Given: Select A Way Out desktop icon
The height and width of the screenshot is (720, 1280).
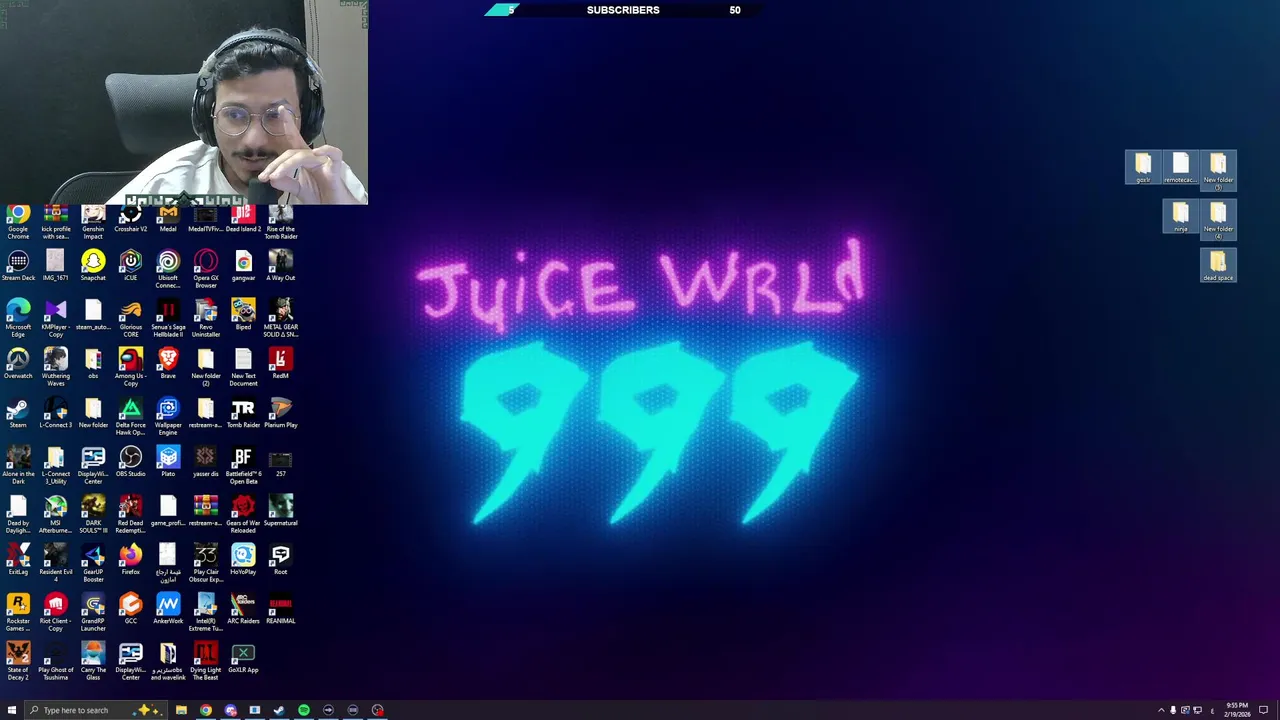Looking at the screenshot, I should tap(281, 266).
